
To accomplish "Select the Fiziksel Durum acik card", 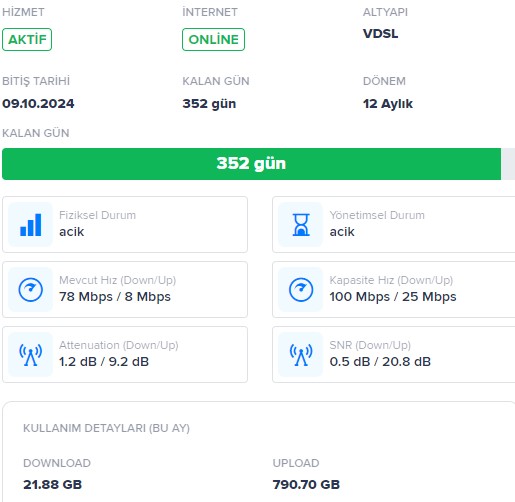I will 125,224.
